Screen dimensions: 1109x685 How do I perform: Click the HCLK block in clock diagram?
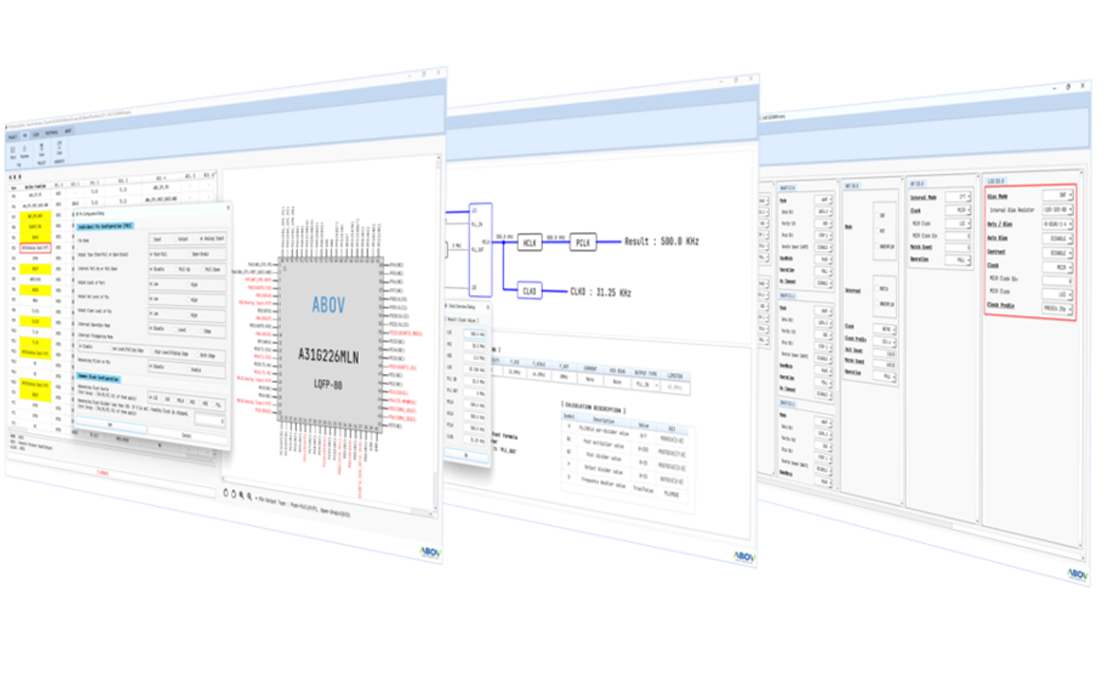pyautogui.click(x=530, y=242)
